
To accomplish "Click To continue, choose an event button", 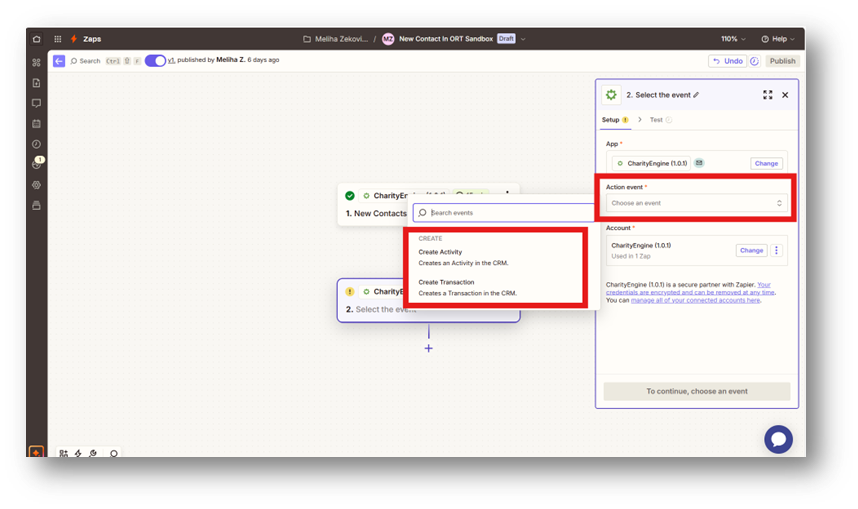I will 697,391.
